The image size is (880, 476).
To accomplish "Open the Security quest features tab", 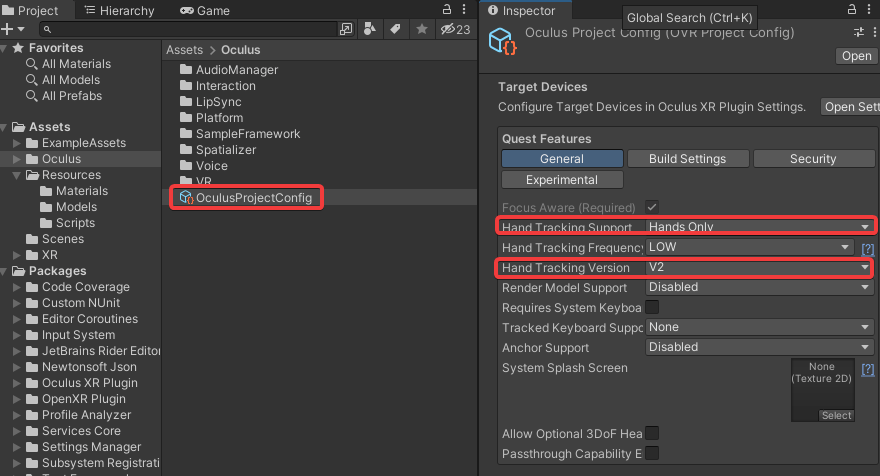I will pyautogui.click(x=813, y=159).
